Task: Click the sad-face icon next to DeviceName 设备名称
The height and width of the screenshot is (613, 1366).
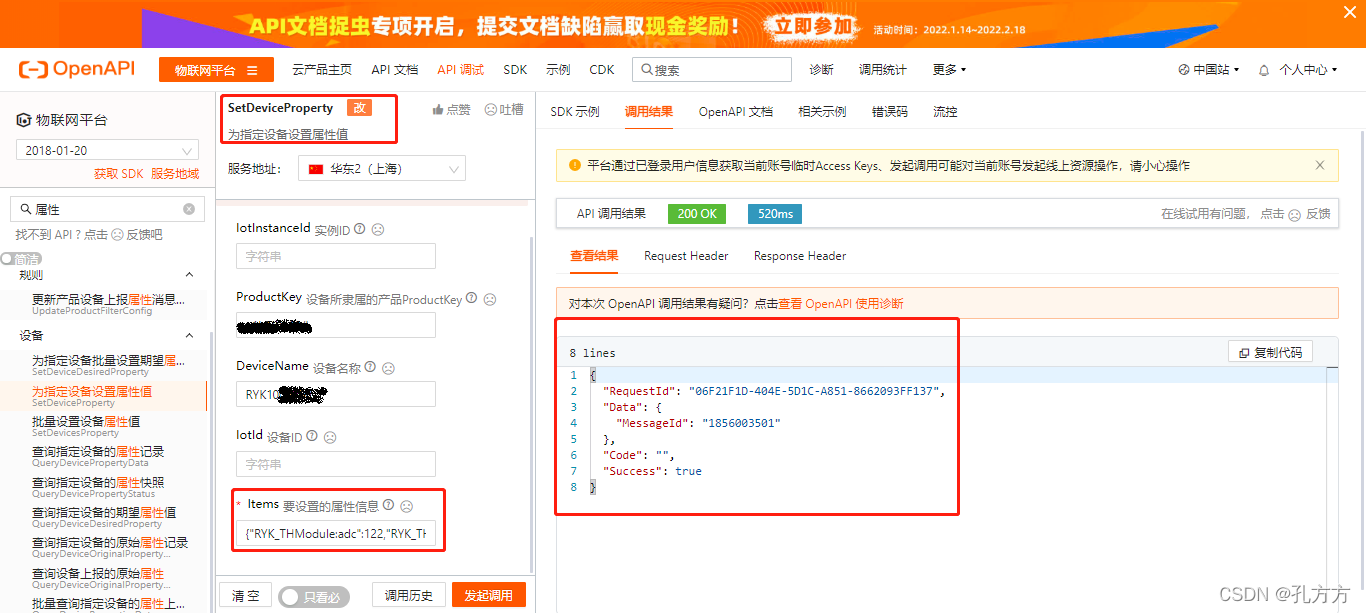Action: coord(388,367)
